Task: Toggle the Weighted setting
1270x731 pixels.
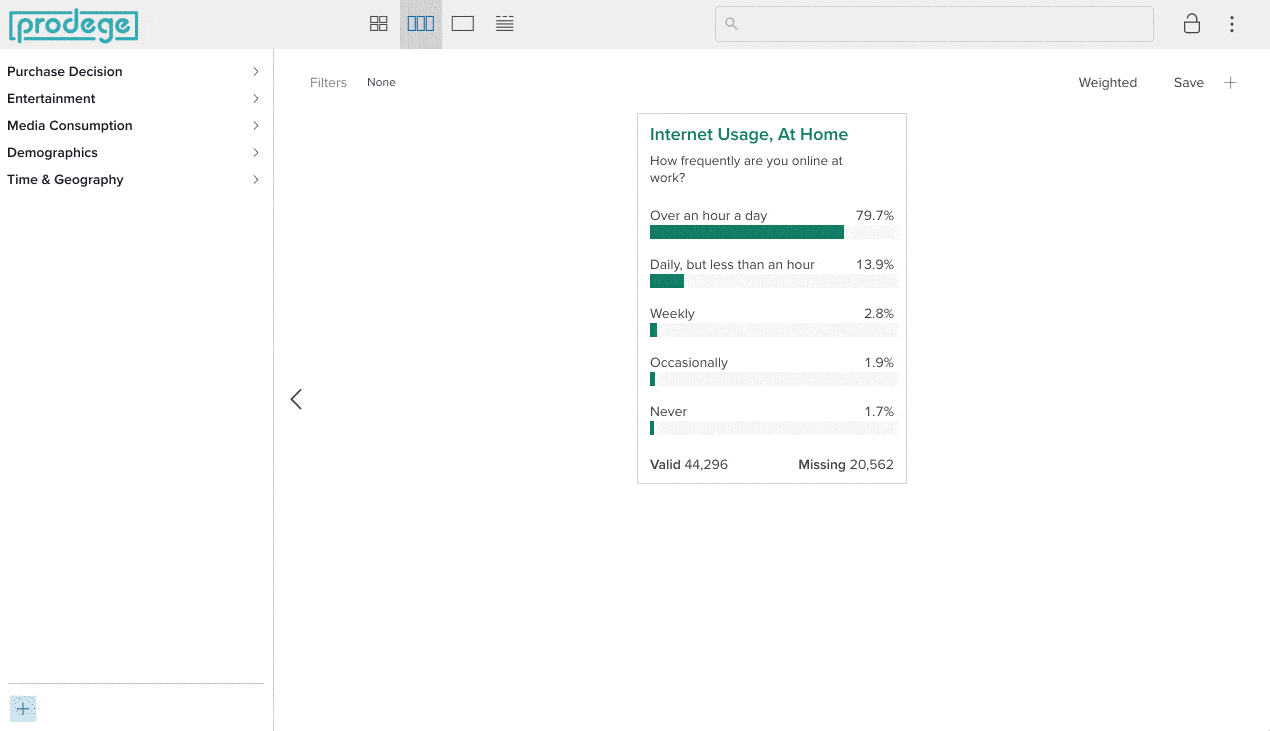Action: click(x=1107, y=83)
